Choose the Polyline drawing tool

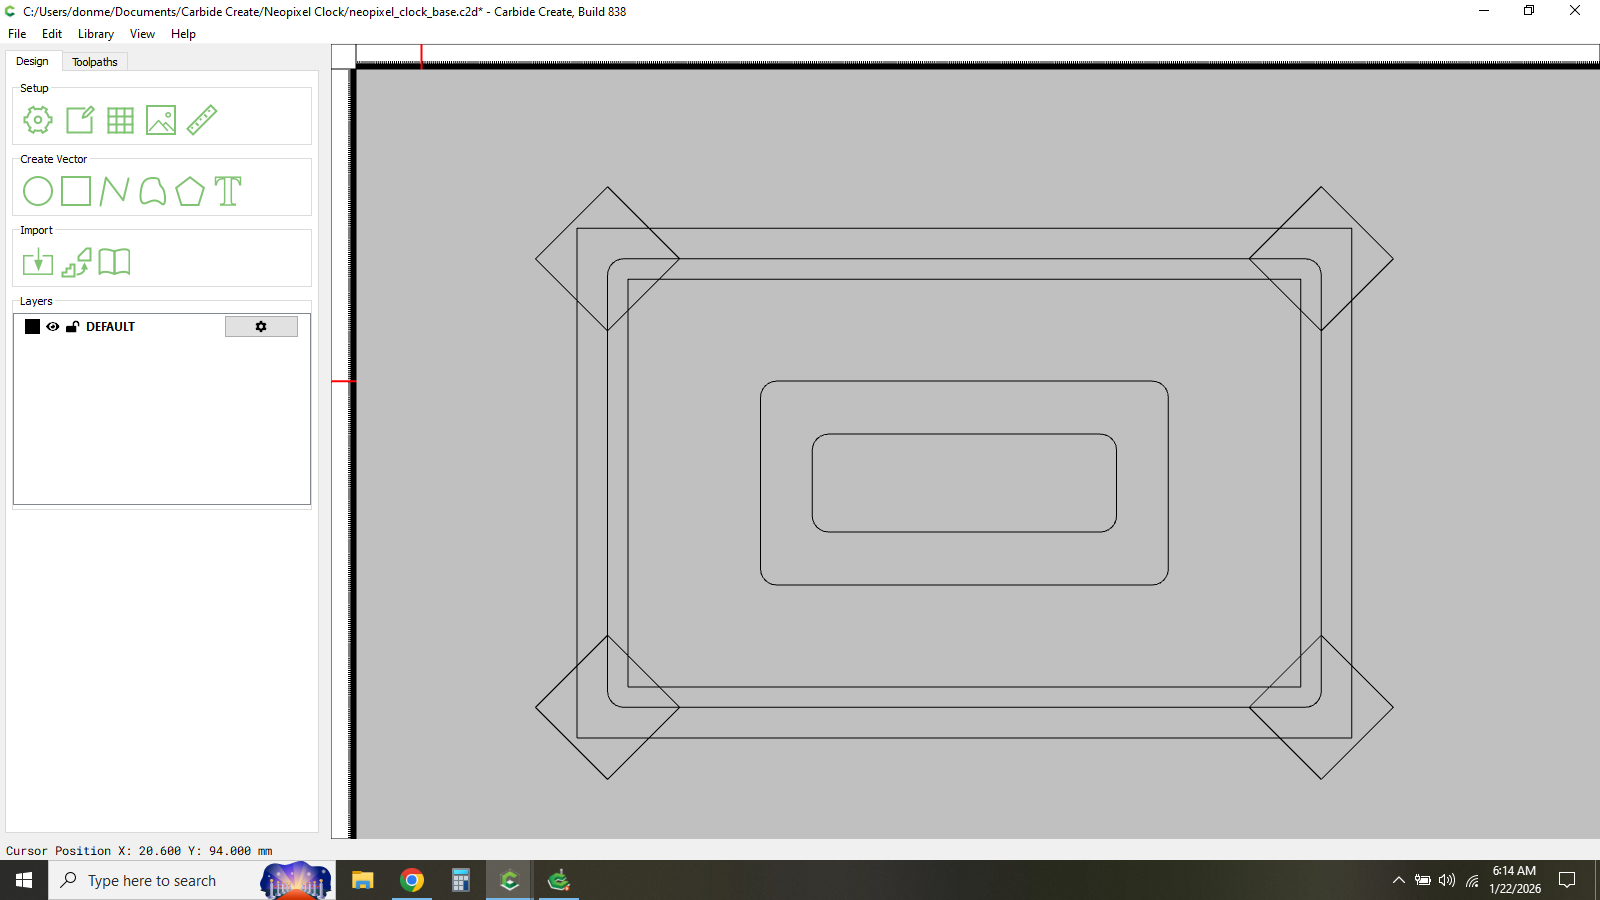click(114, 191)
